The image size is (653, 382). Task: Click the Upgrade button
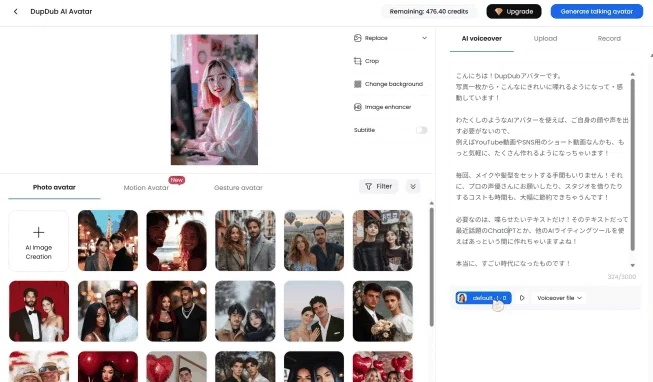click(513, 11)
